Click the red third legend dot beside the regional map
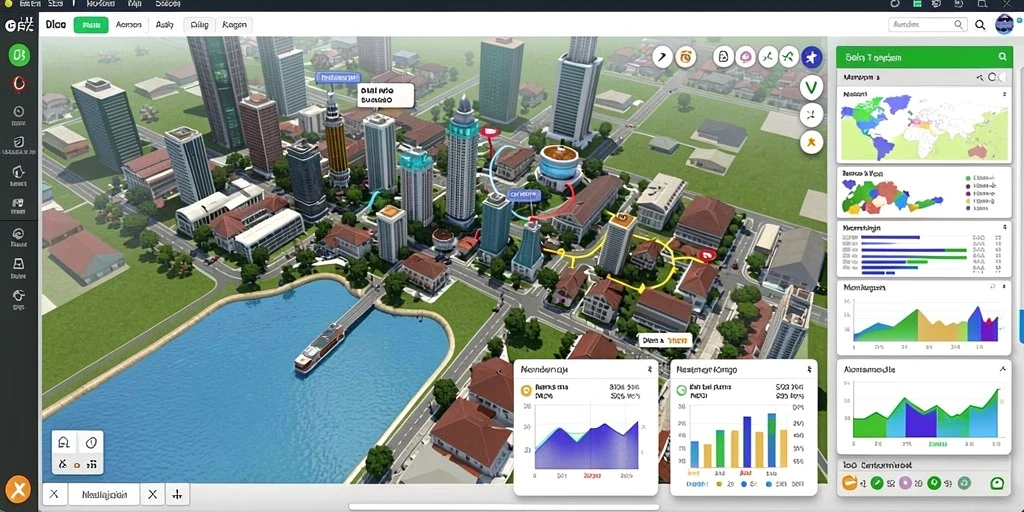1024x512 pixels. tap(967, 194)
